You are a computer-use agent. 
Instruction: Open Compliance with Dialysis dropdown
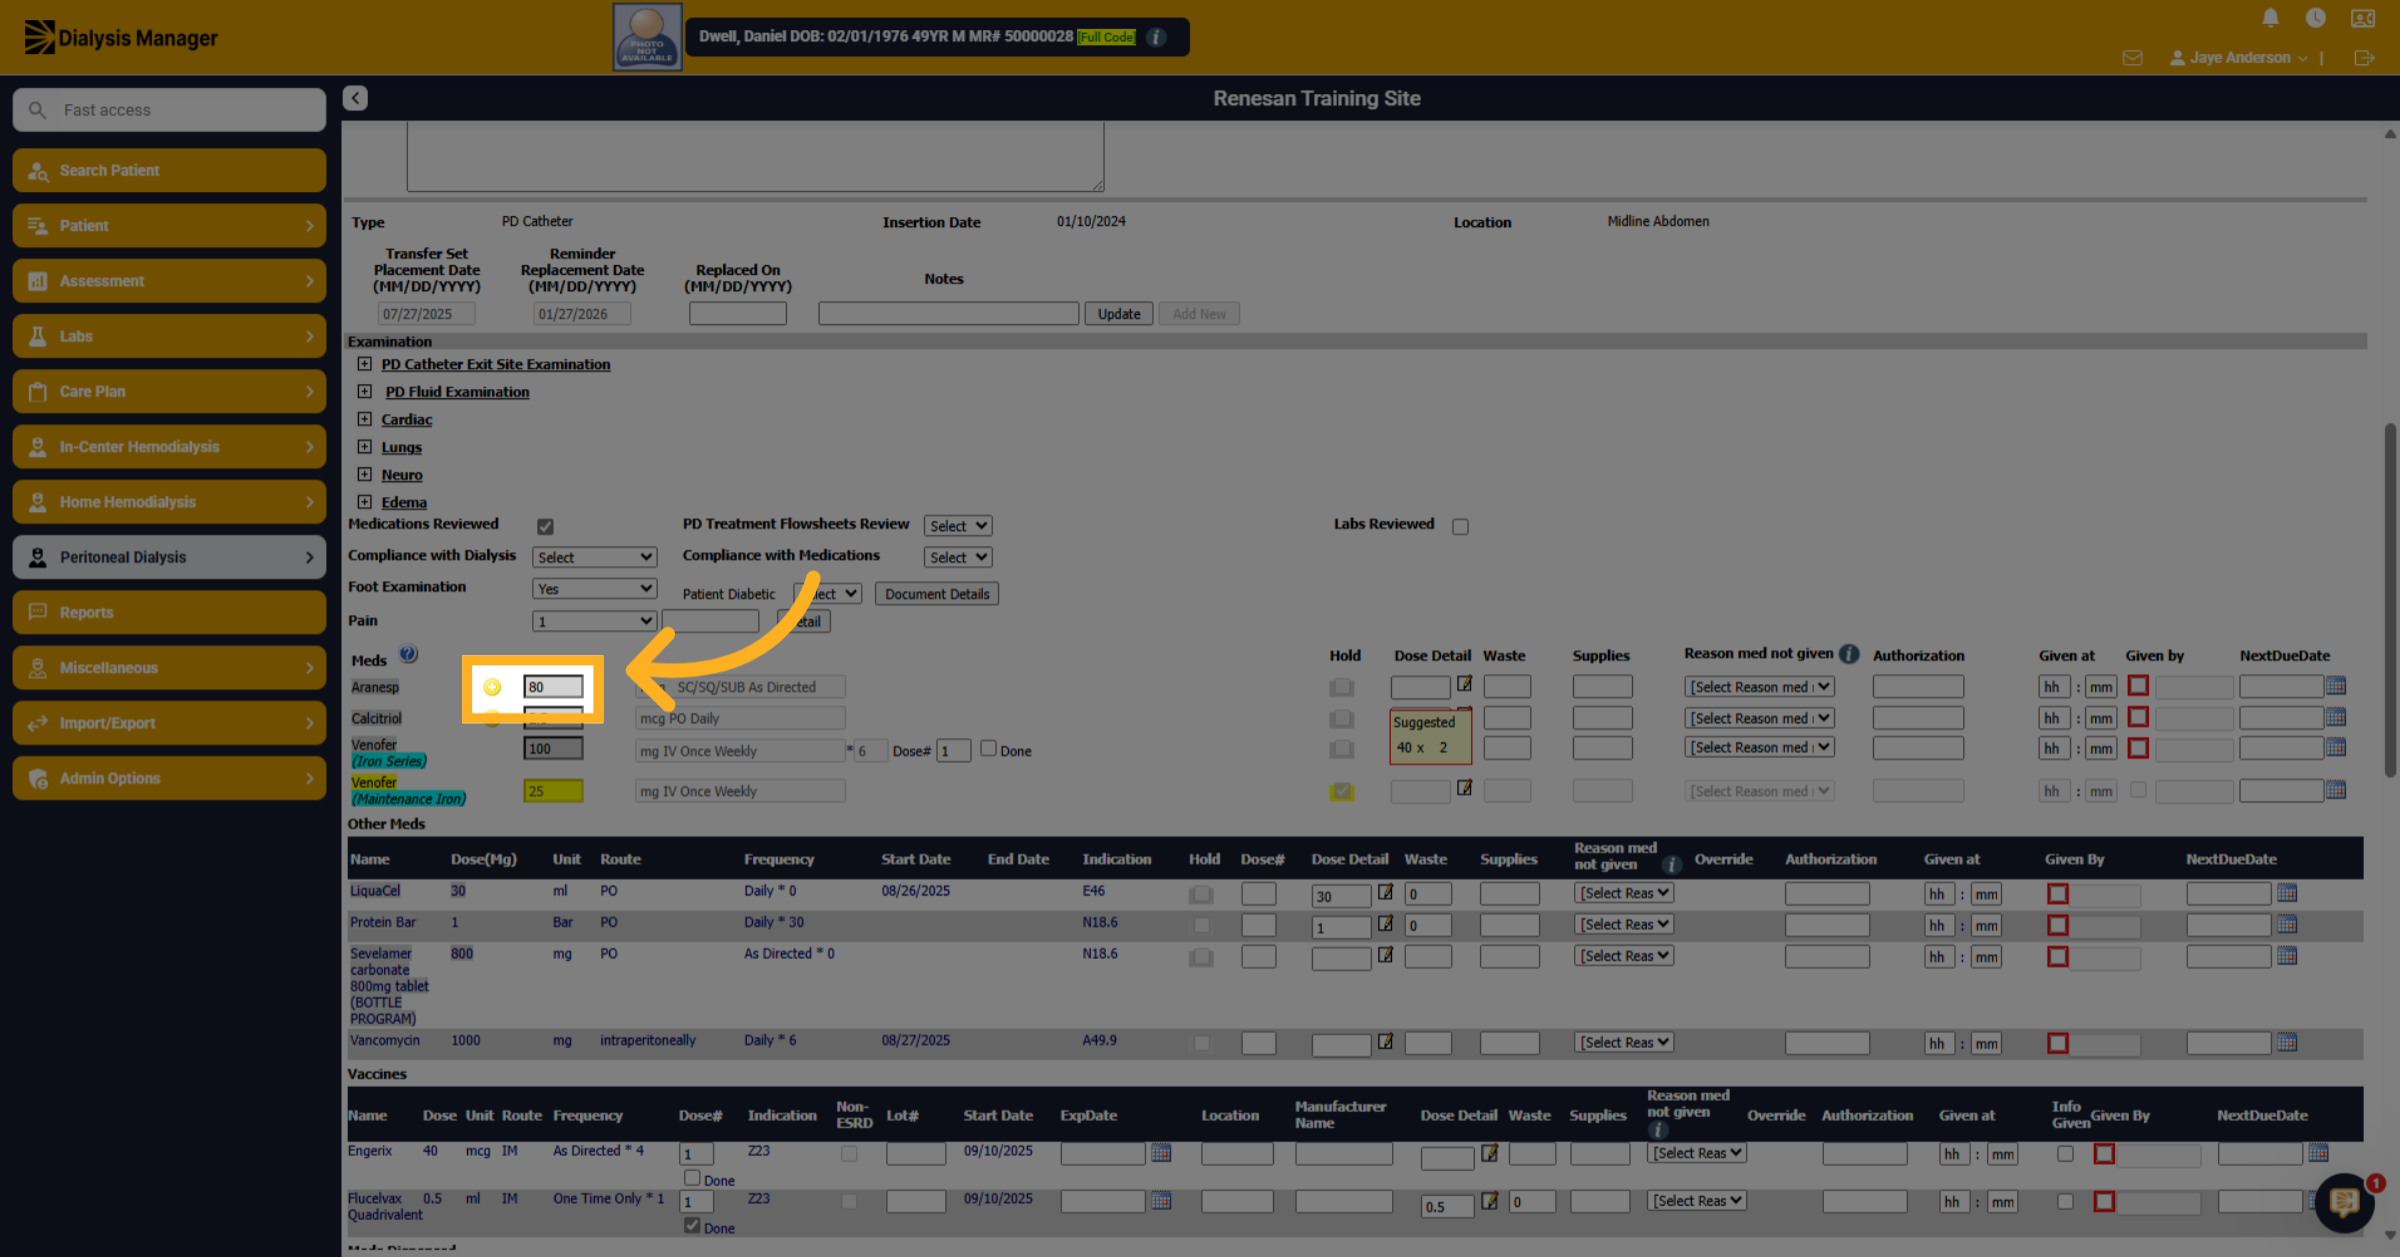point(594,557)
